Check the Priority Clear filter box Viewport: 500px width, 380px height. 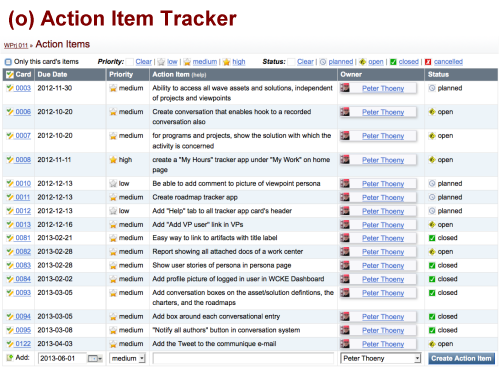[130, 62]
